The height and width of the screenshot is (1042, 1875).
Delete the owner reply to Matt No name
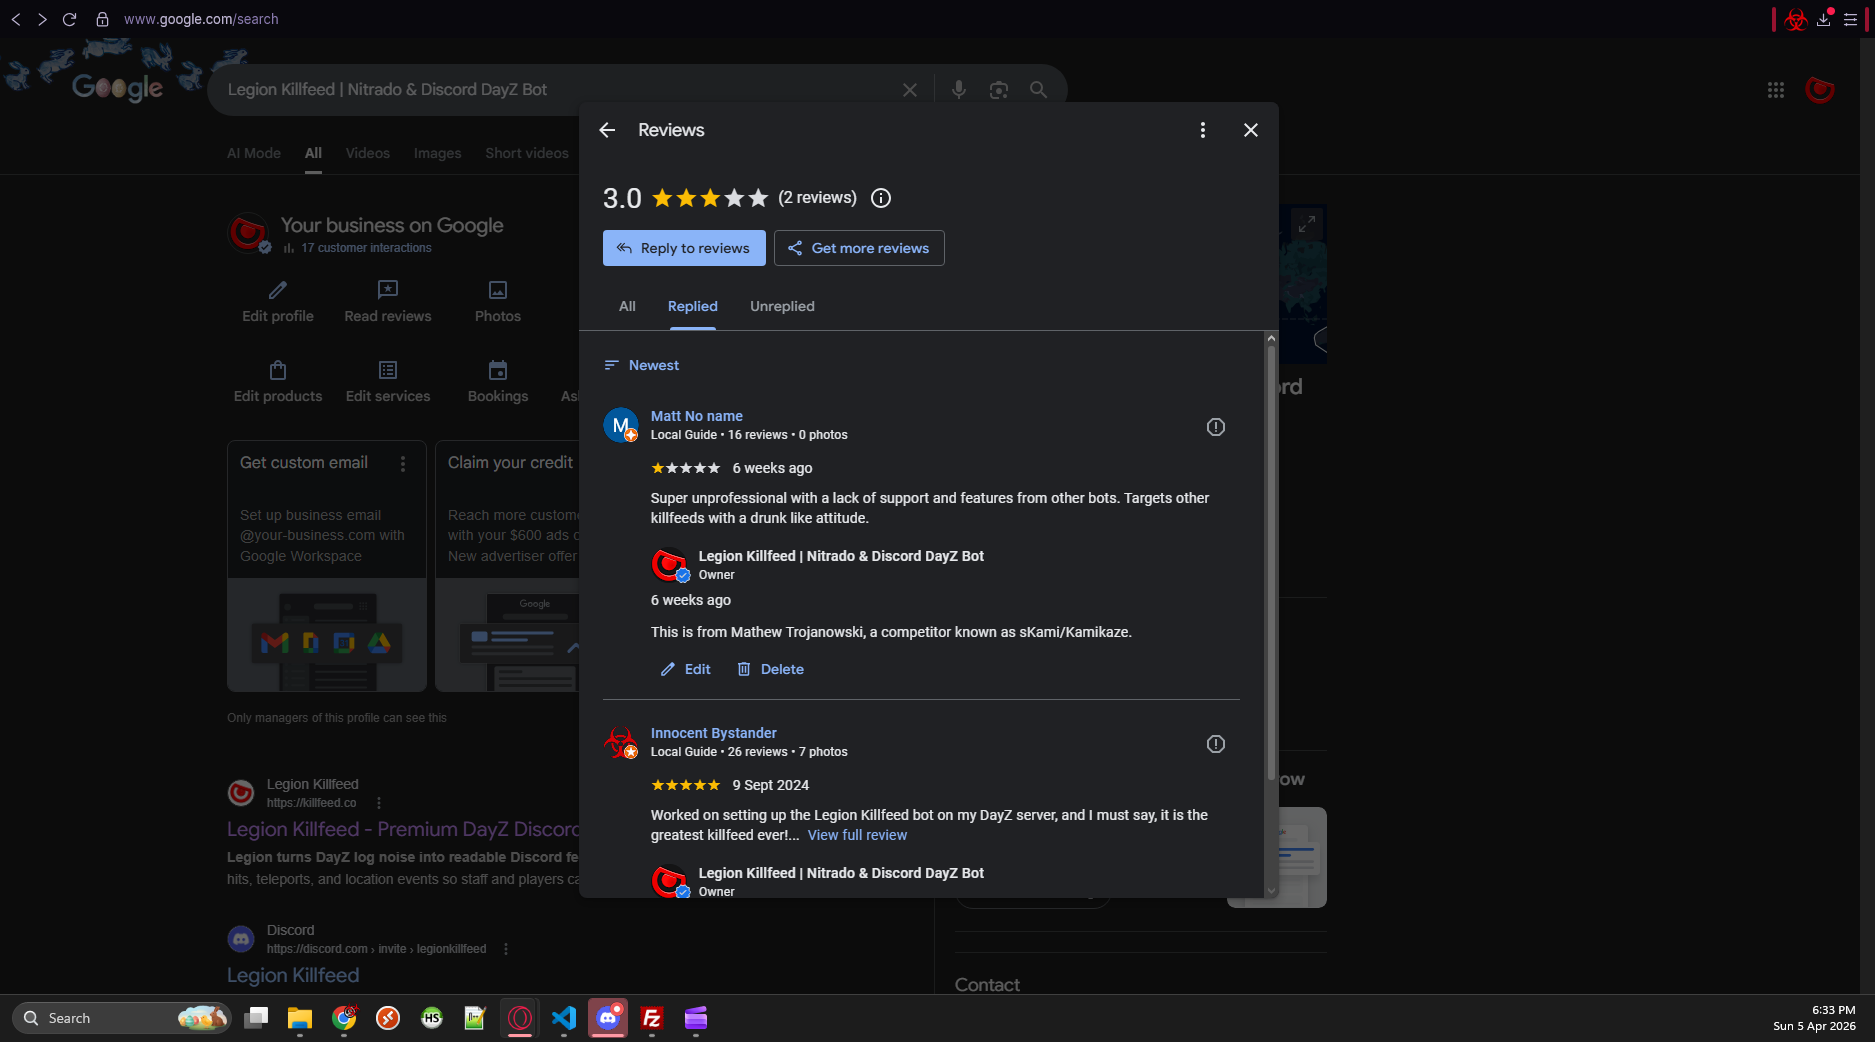(770, 669)
